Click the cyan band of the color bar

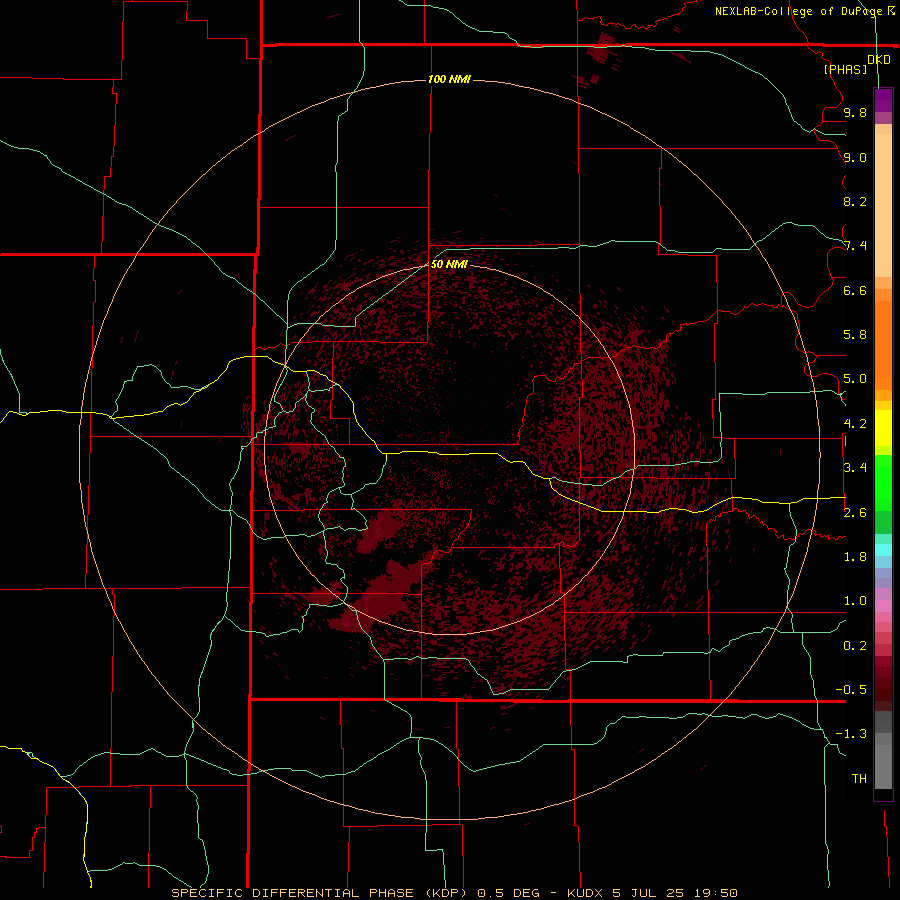[883, 550]
